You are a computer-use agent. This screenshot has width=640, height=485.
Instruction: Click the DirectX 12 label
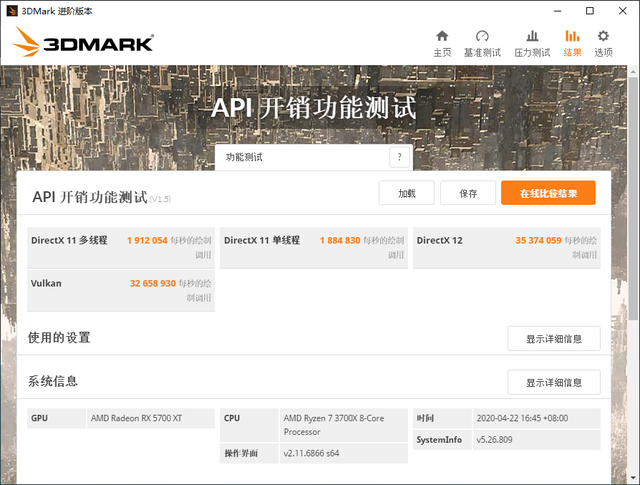(440, 240)
